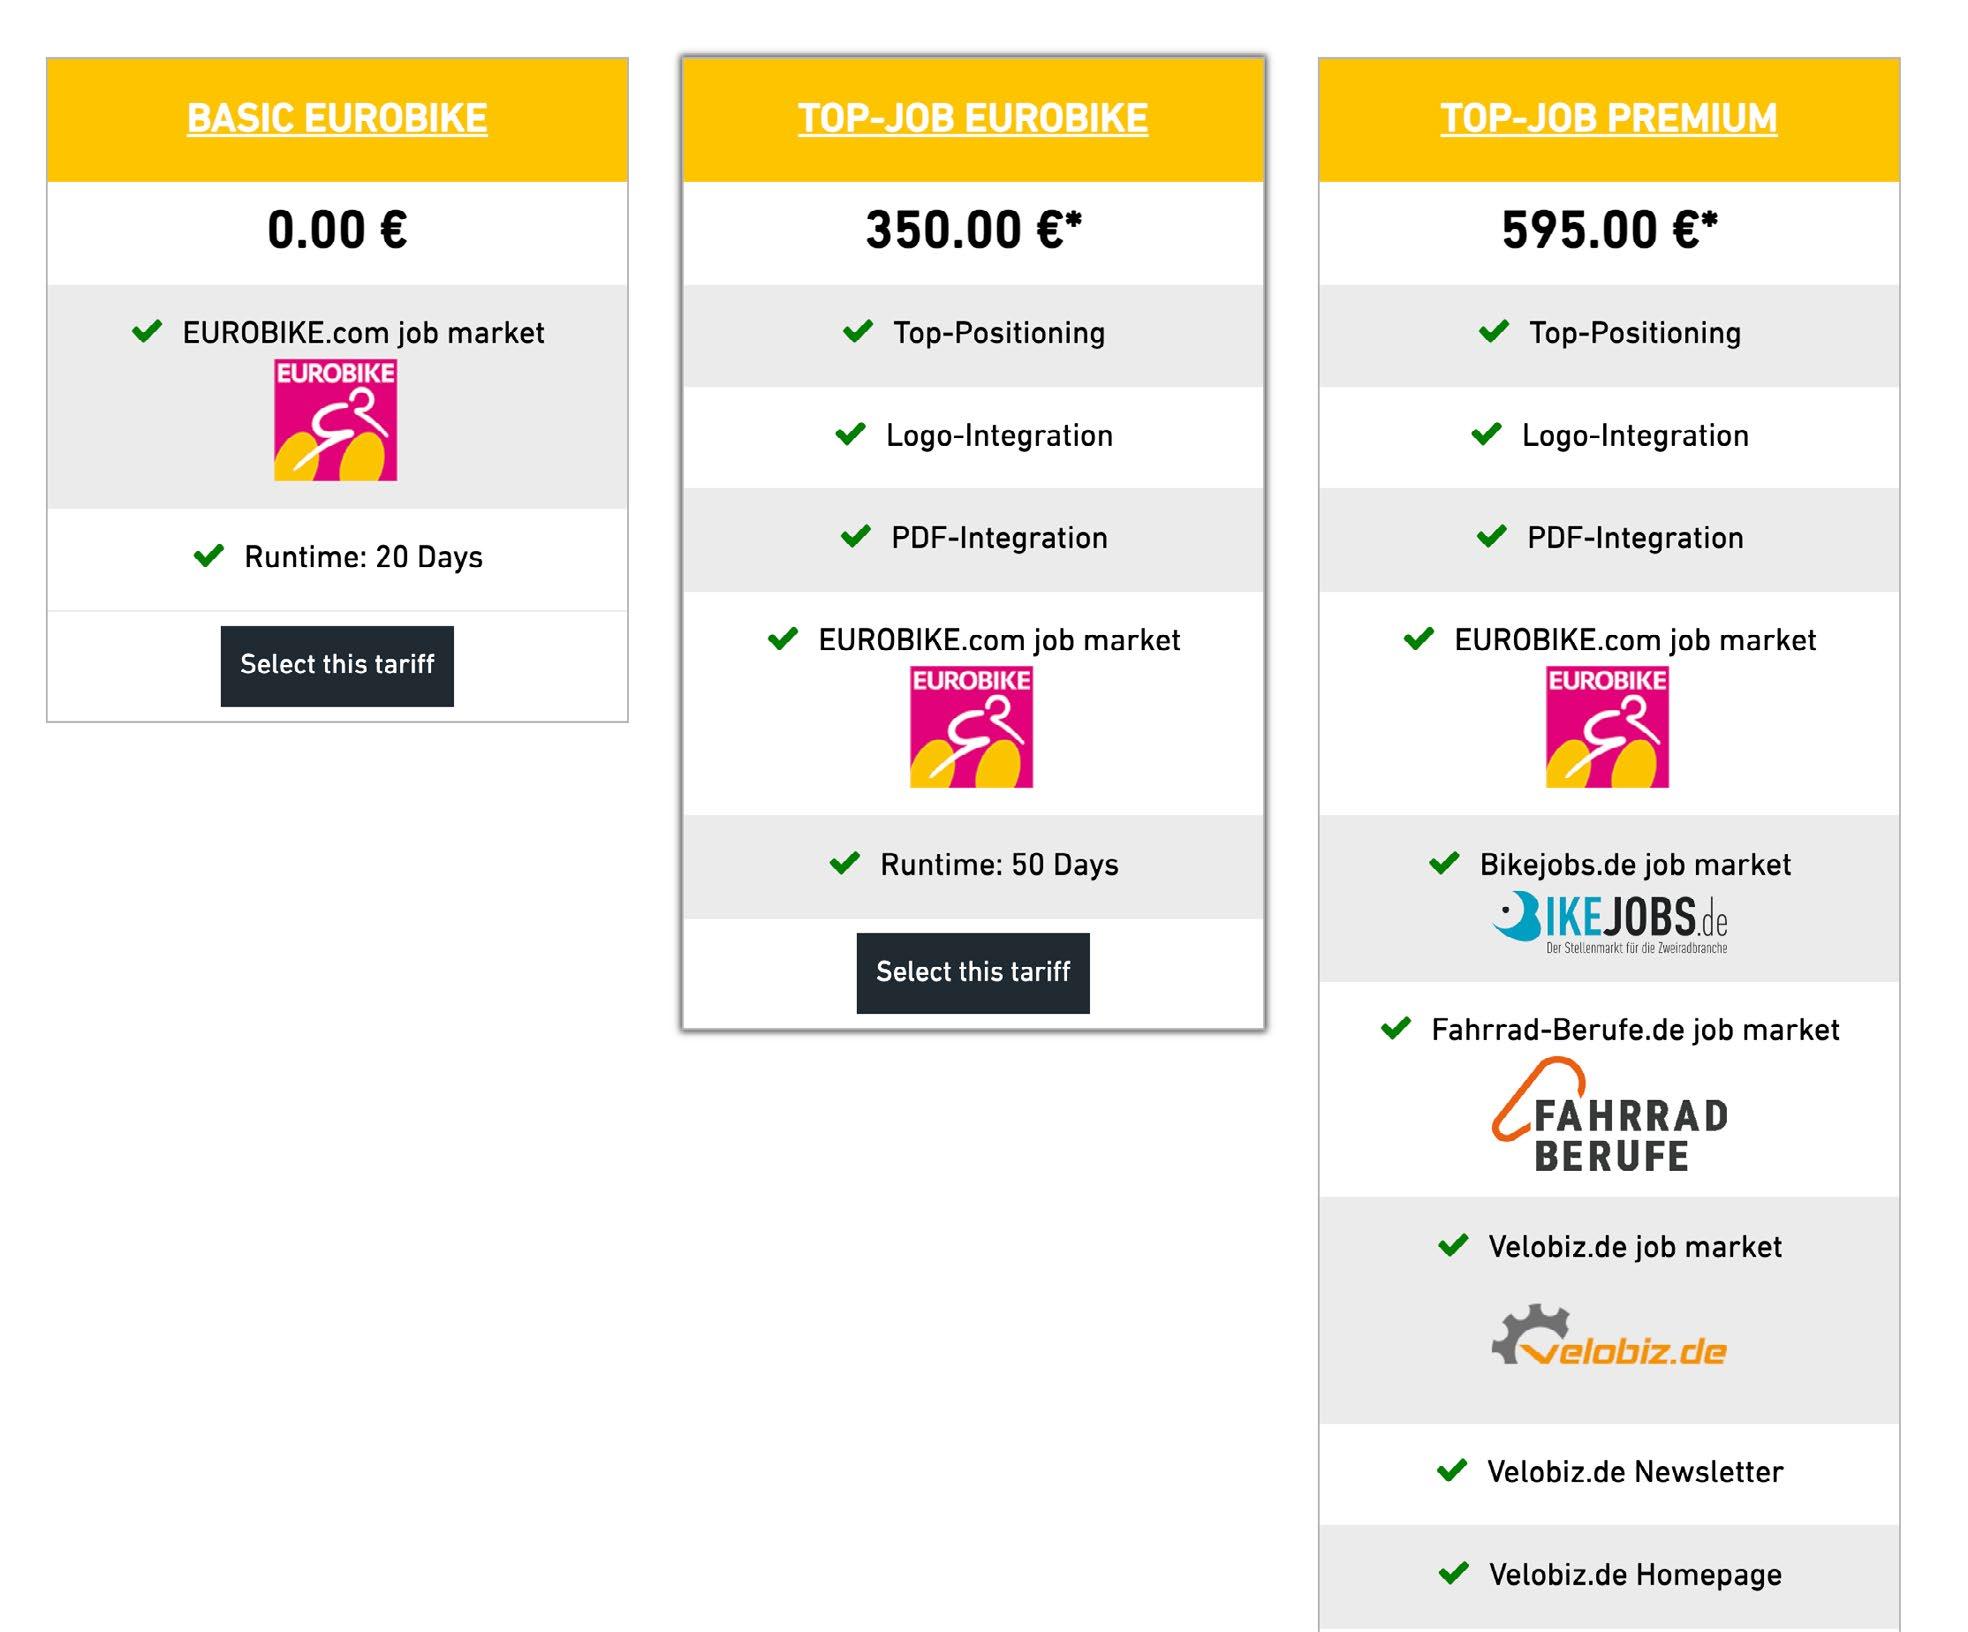Click checkmark beside Premium Top-Positioning
Viewport: 1968px width, 1632px height.
click(1494, 331)
